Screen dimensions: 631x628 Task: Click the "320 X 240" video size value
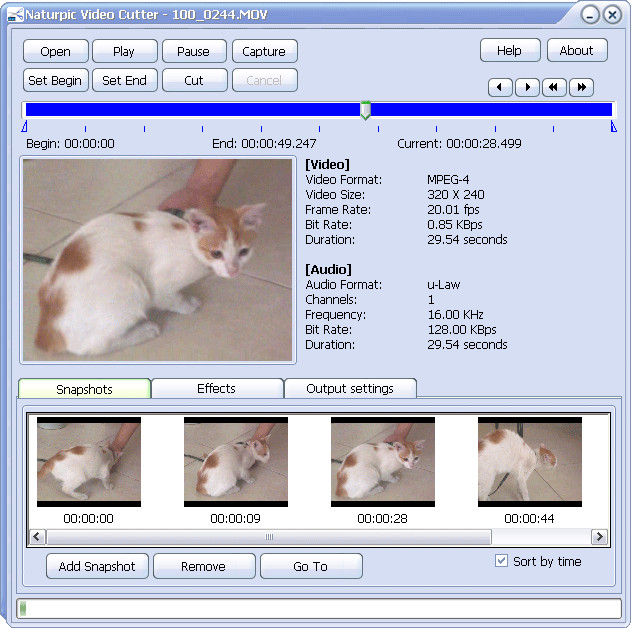tap(456, 195)
